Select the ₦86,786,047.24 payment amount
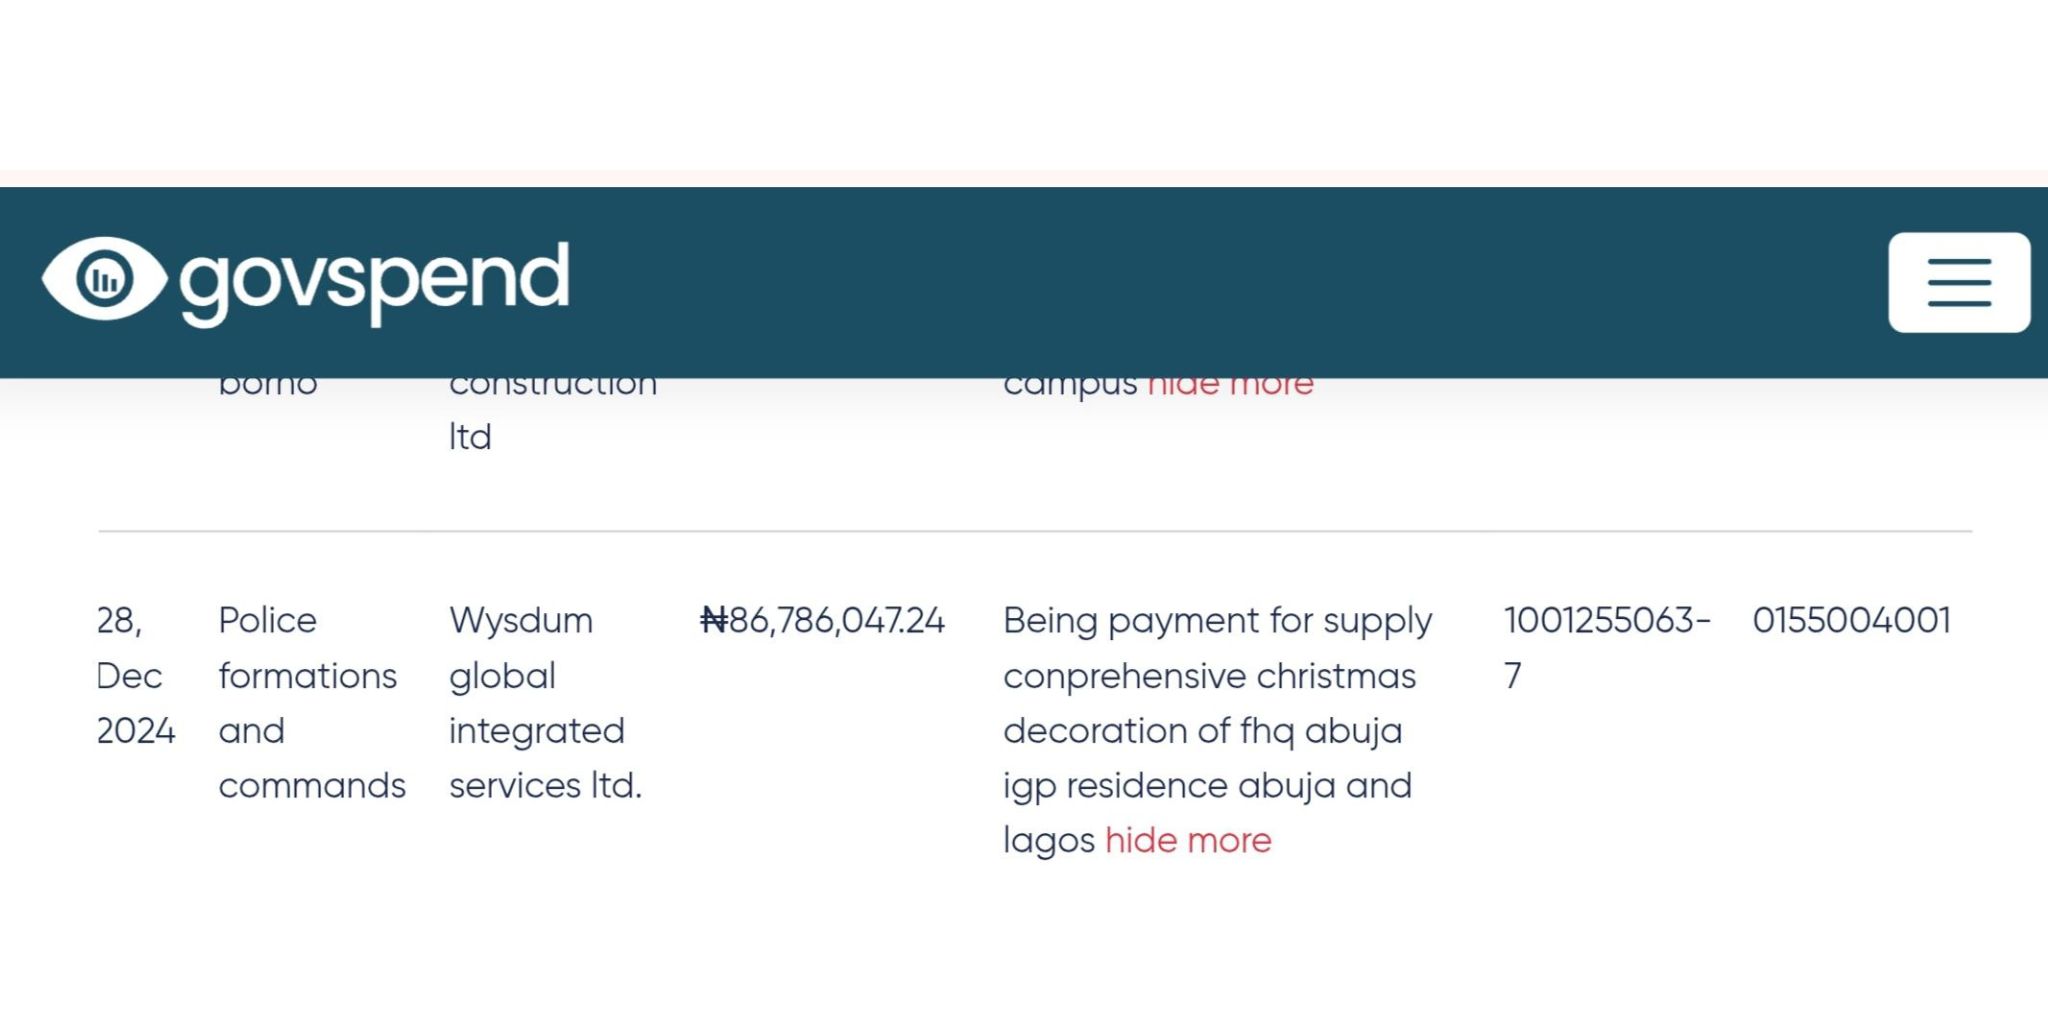Screen dimensions: 2048x1024 823,620
